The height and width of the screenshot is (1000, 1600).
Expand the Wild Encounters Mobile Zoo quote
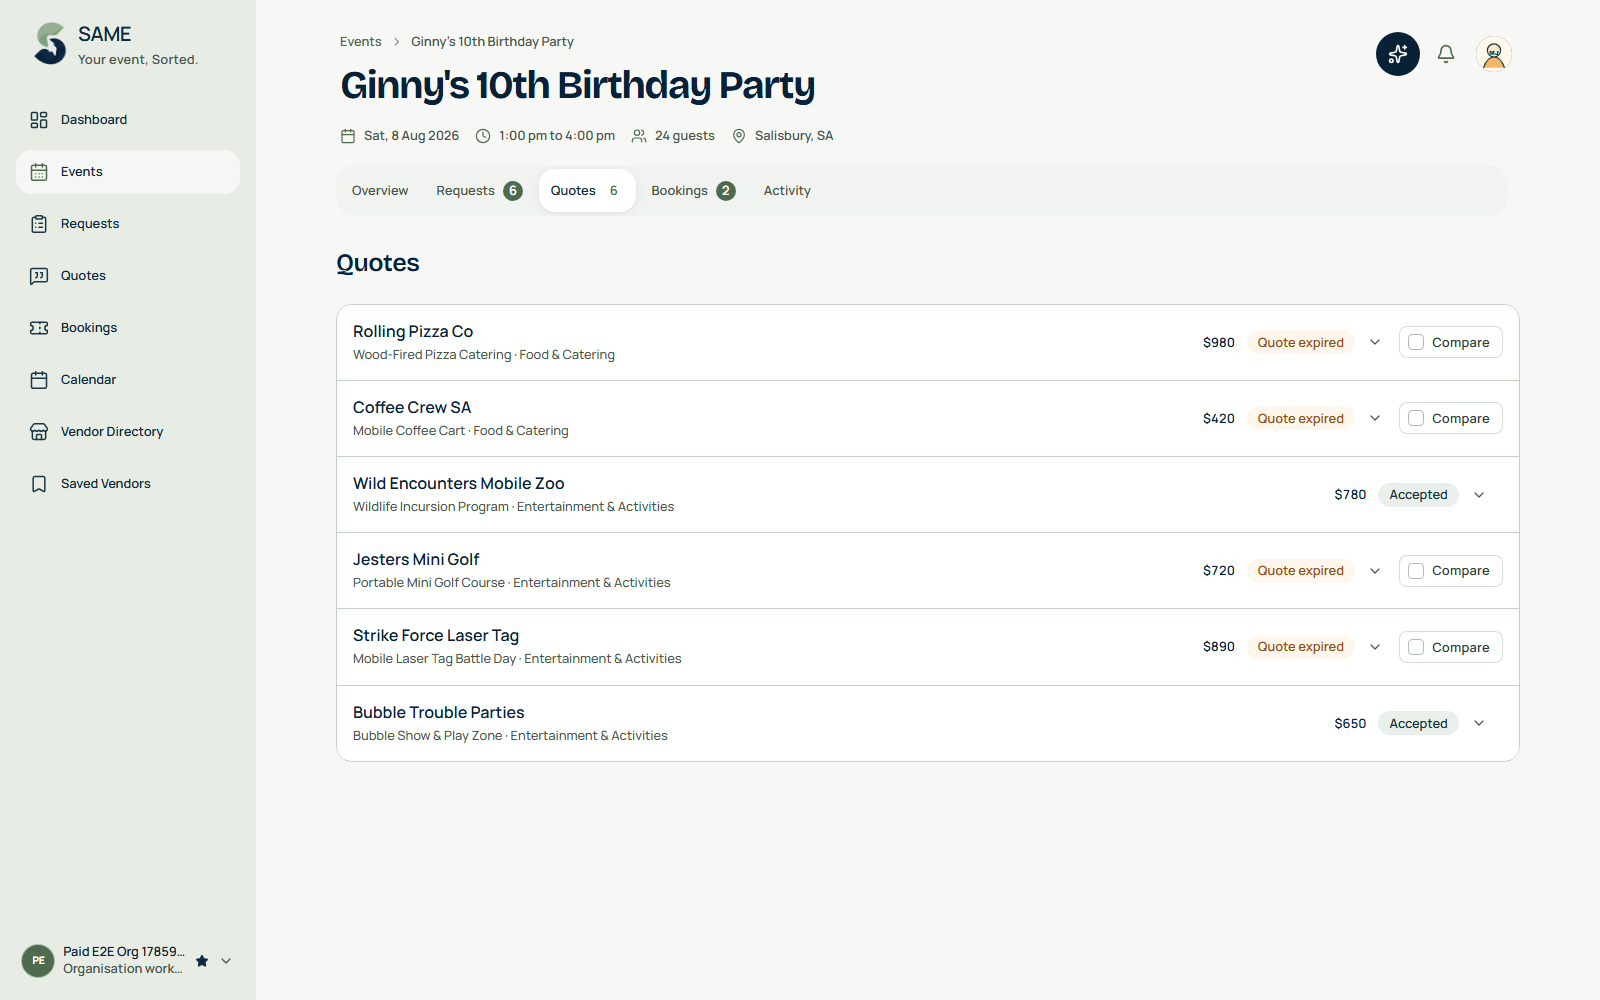click(1479, 495)
